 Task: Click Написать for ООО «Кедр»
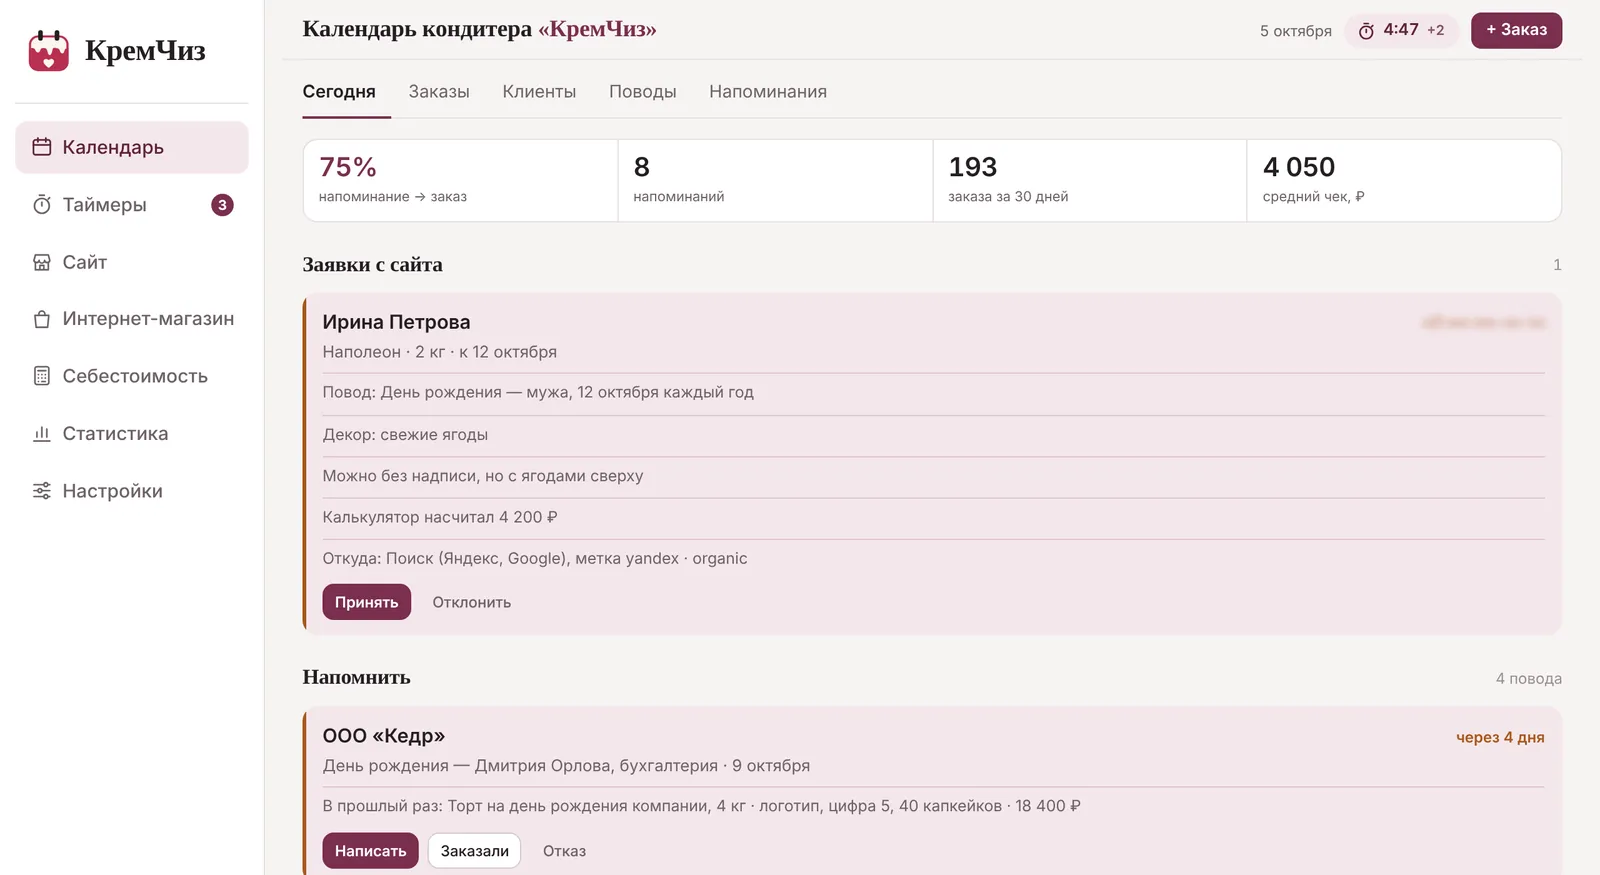point(370,851)
